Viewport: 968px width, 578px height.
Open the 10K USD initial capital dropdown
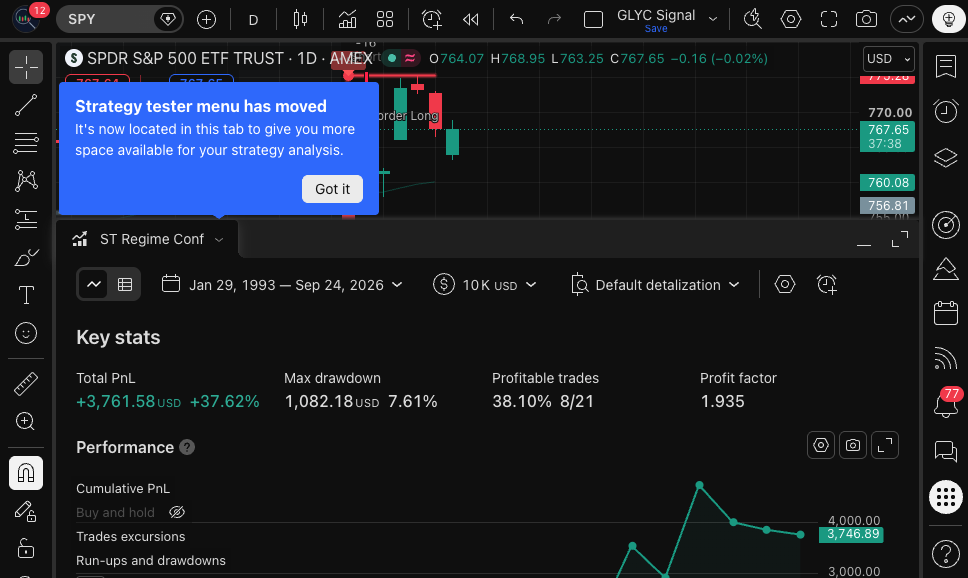point(485,285)
